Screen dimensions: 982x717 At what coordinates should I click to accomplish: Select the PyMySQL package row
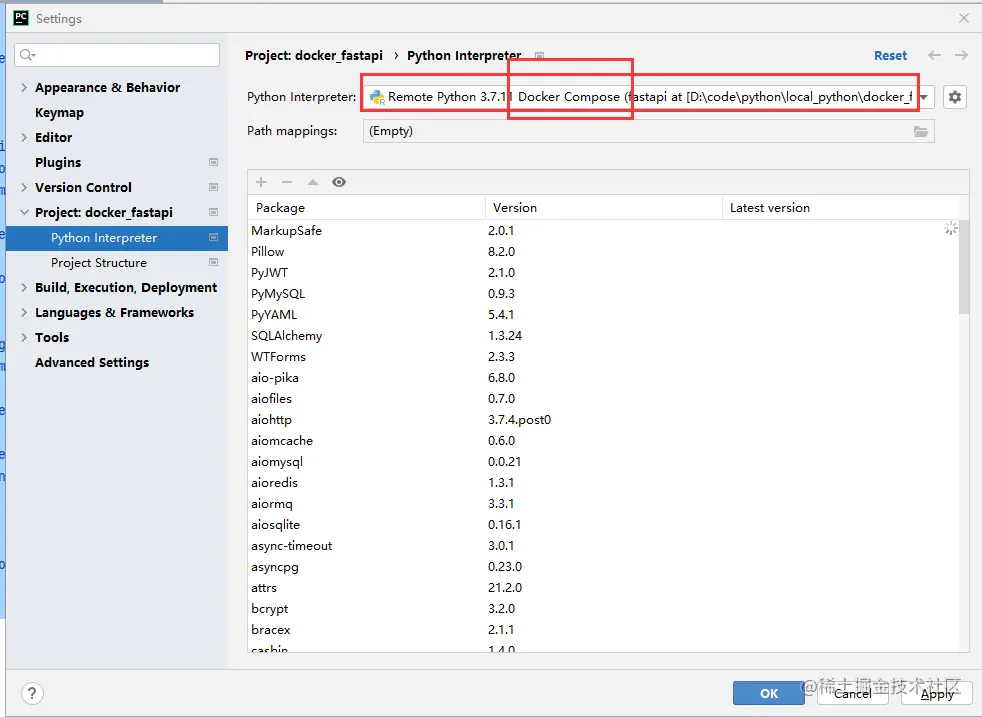603,294
